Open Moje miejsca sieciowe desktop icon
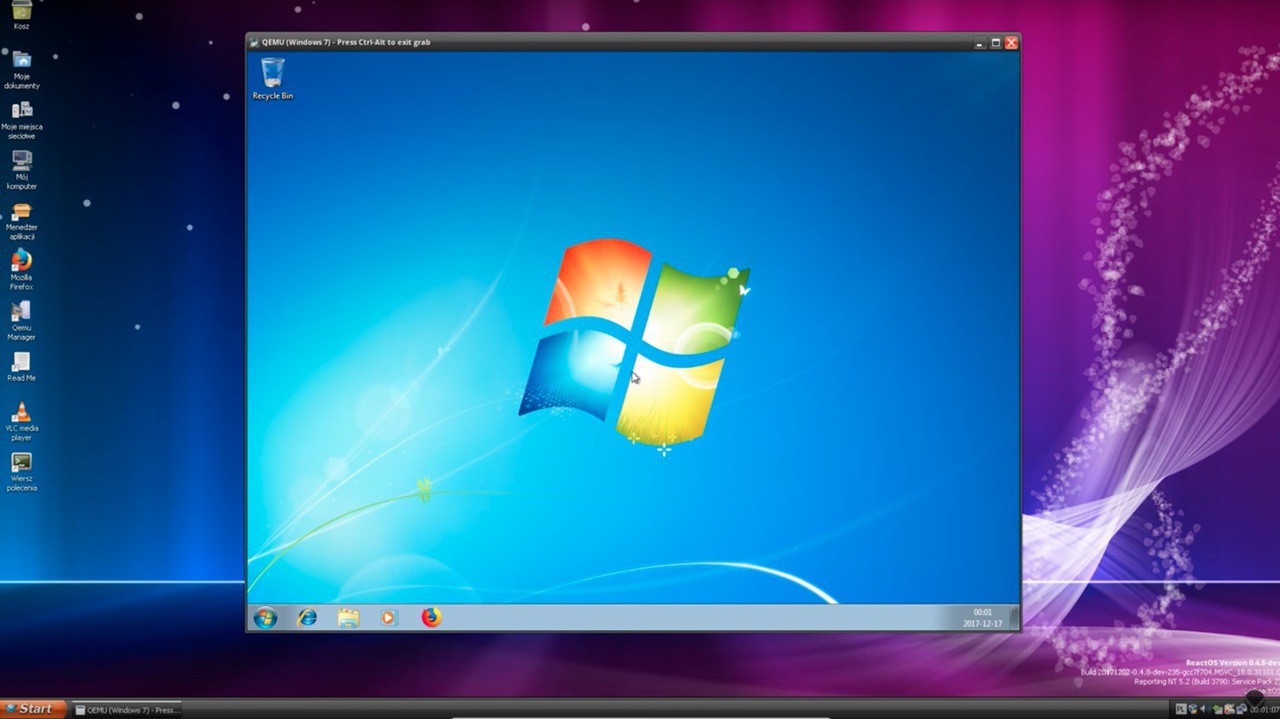Screen dimensions: 1280x719 point(21,121)
